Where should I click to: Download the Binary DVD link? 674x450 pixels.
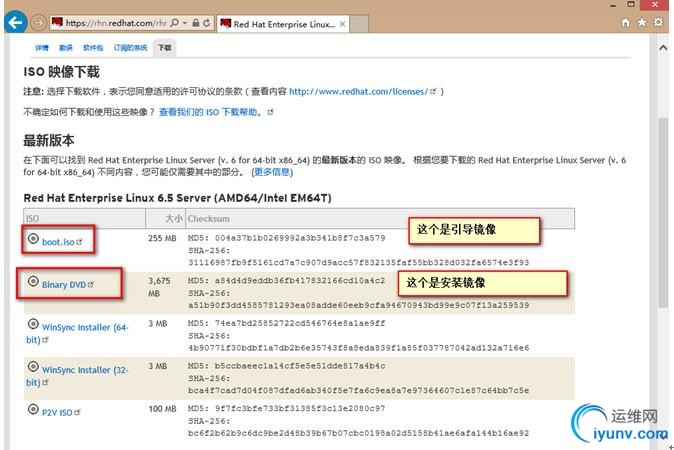tap(64, 285)
